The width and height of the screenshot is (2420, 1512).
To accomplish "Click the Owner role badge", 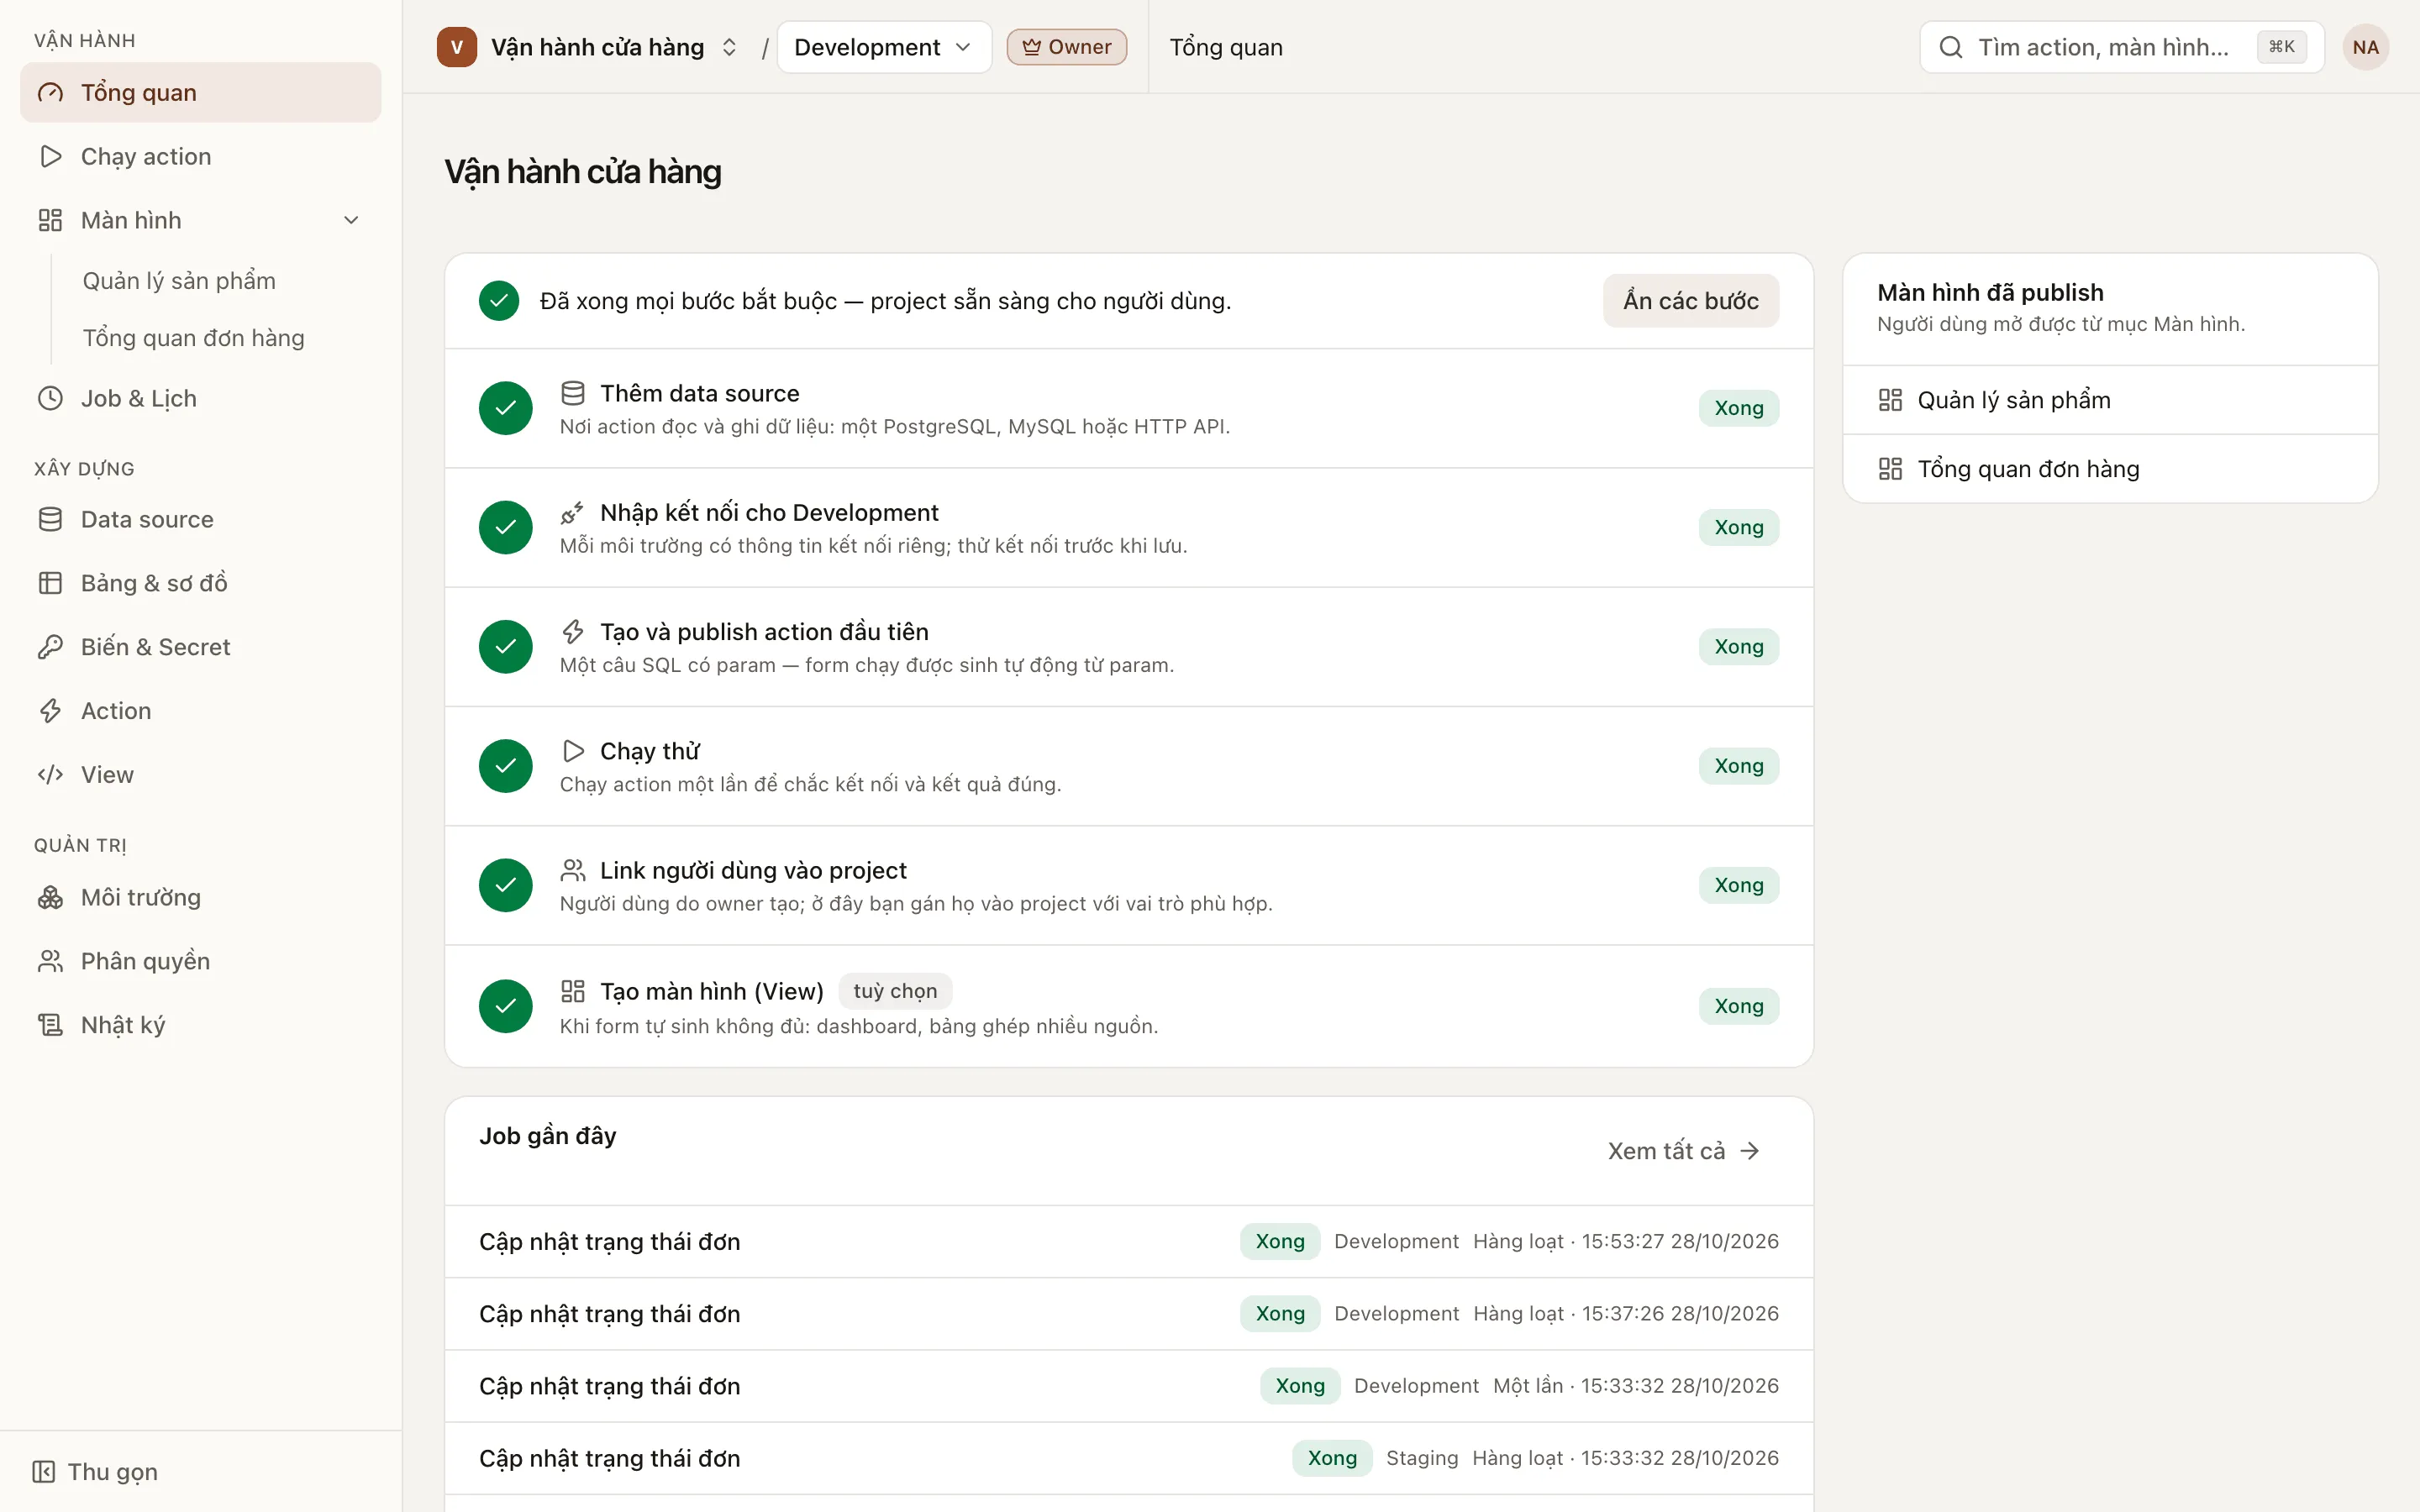I will 1066,47.
